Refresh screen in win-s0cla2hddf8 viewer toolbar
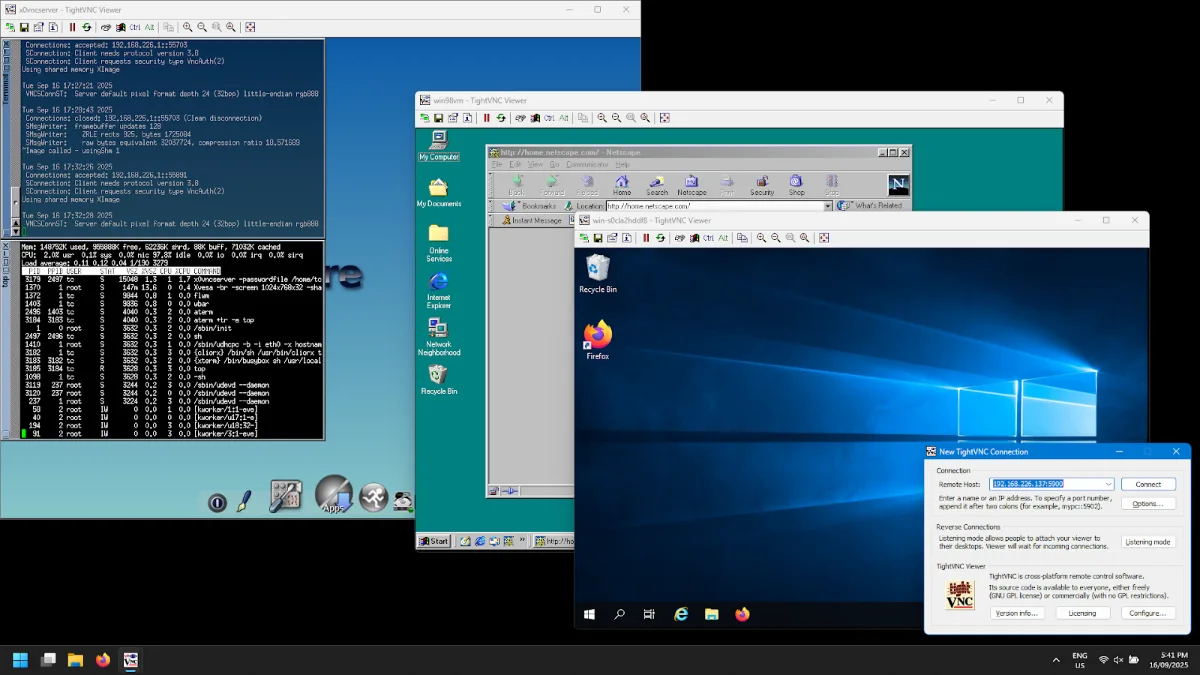Screen dimensions: 1200x675 660,238
